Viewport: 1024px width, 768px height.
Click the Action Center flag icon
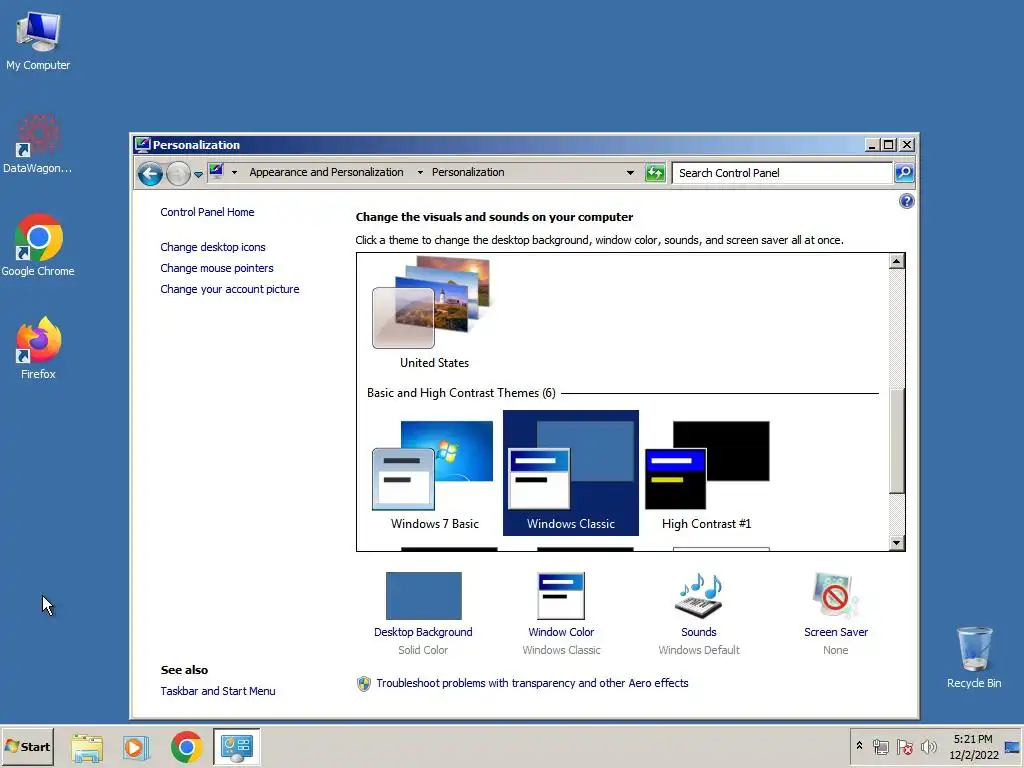905,746
